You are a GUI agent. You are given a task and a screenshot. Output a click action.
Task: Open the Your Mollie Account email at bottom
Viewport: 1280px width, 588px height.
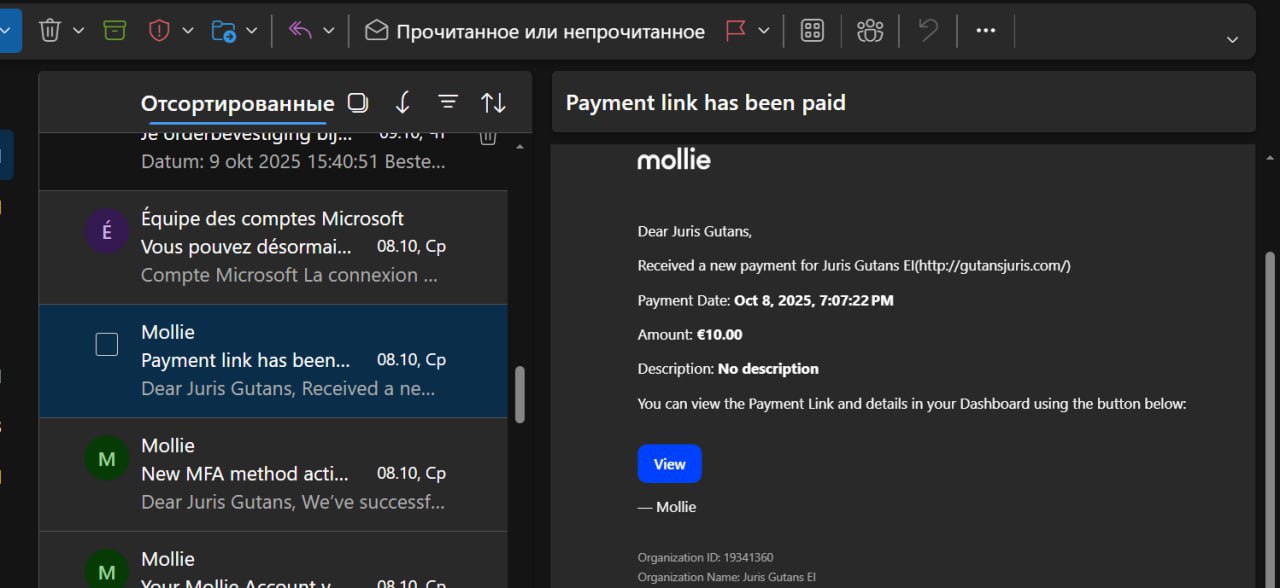click(x=273, y=560)
